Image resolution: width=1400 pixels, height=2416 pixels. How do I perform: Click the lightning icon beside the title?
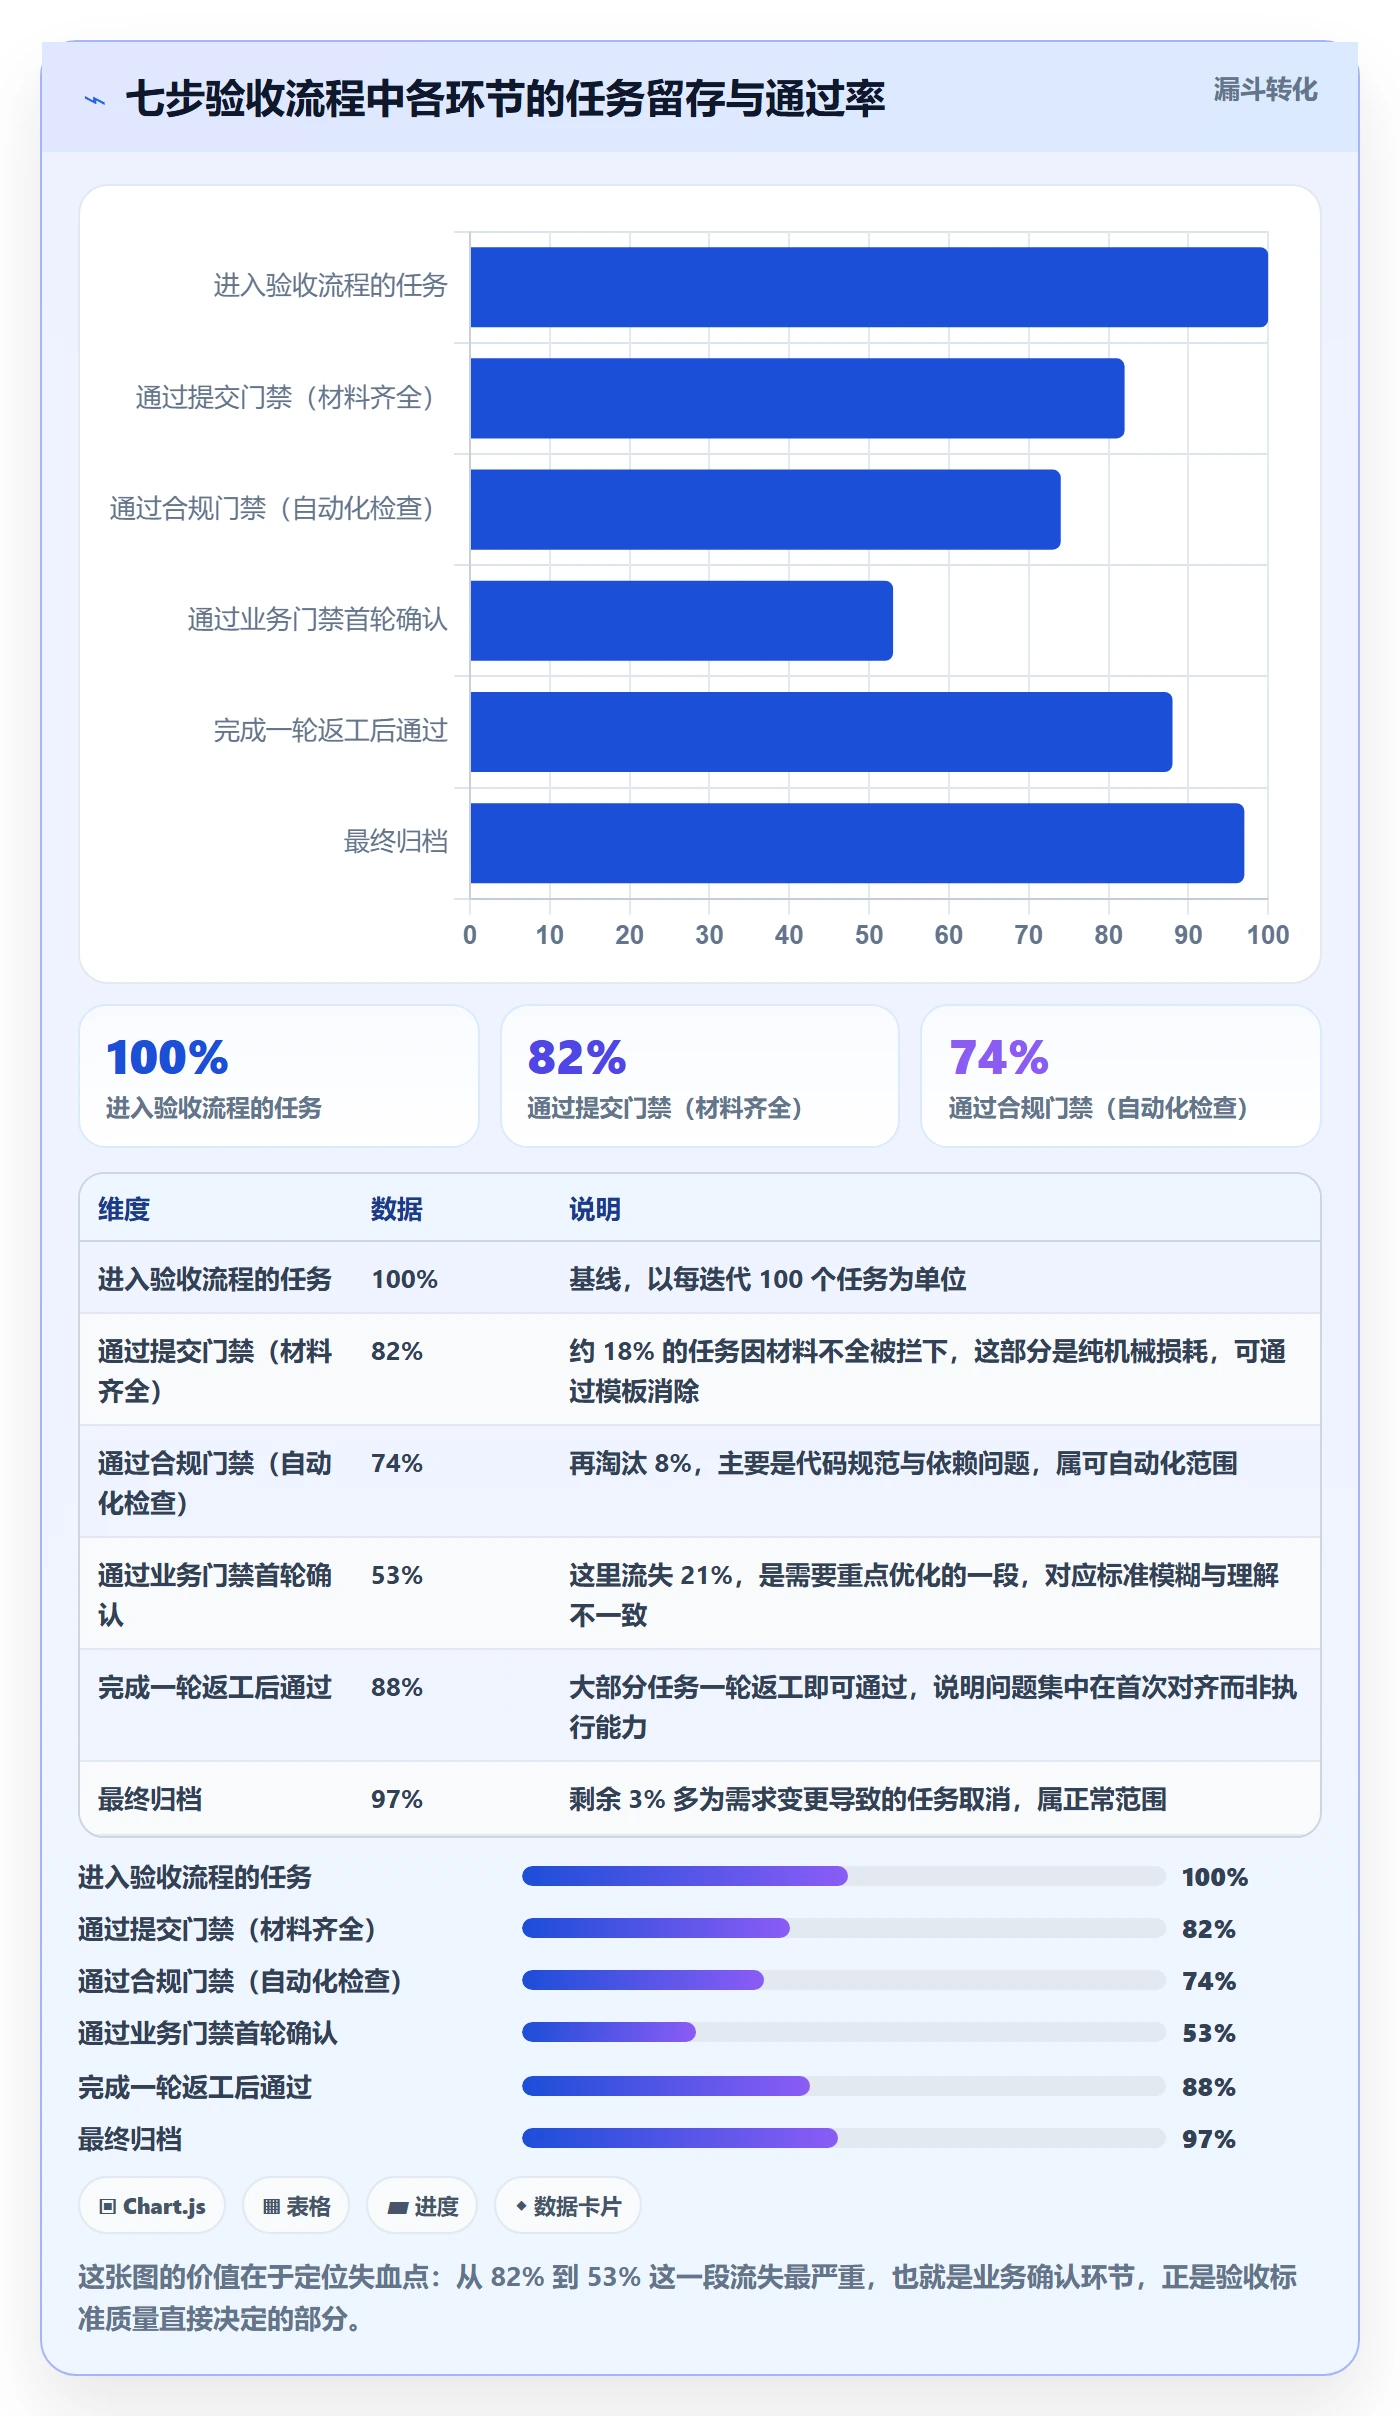point(95,100)
